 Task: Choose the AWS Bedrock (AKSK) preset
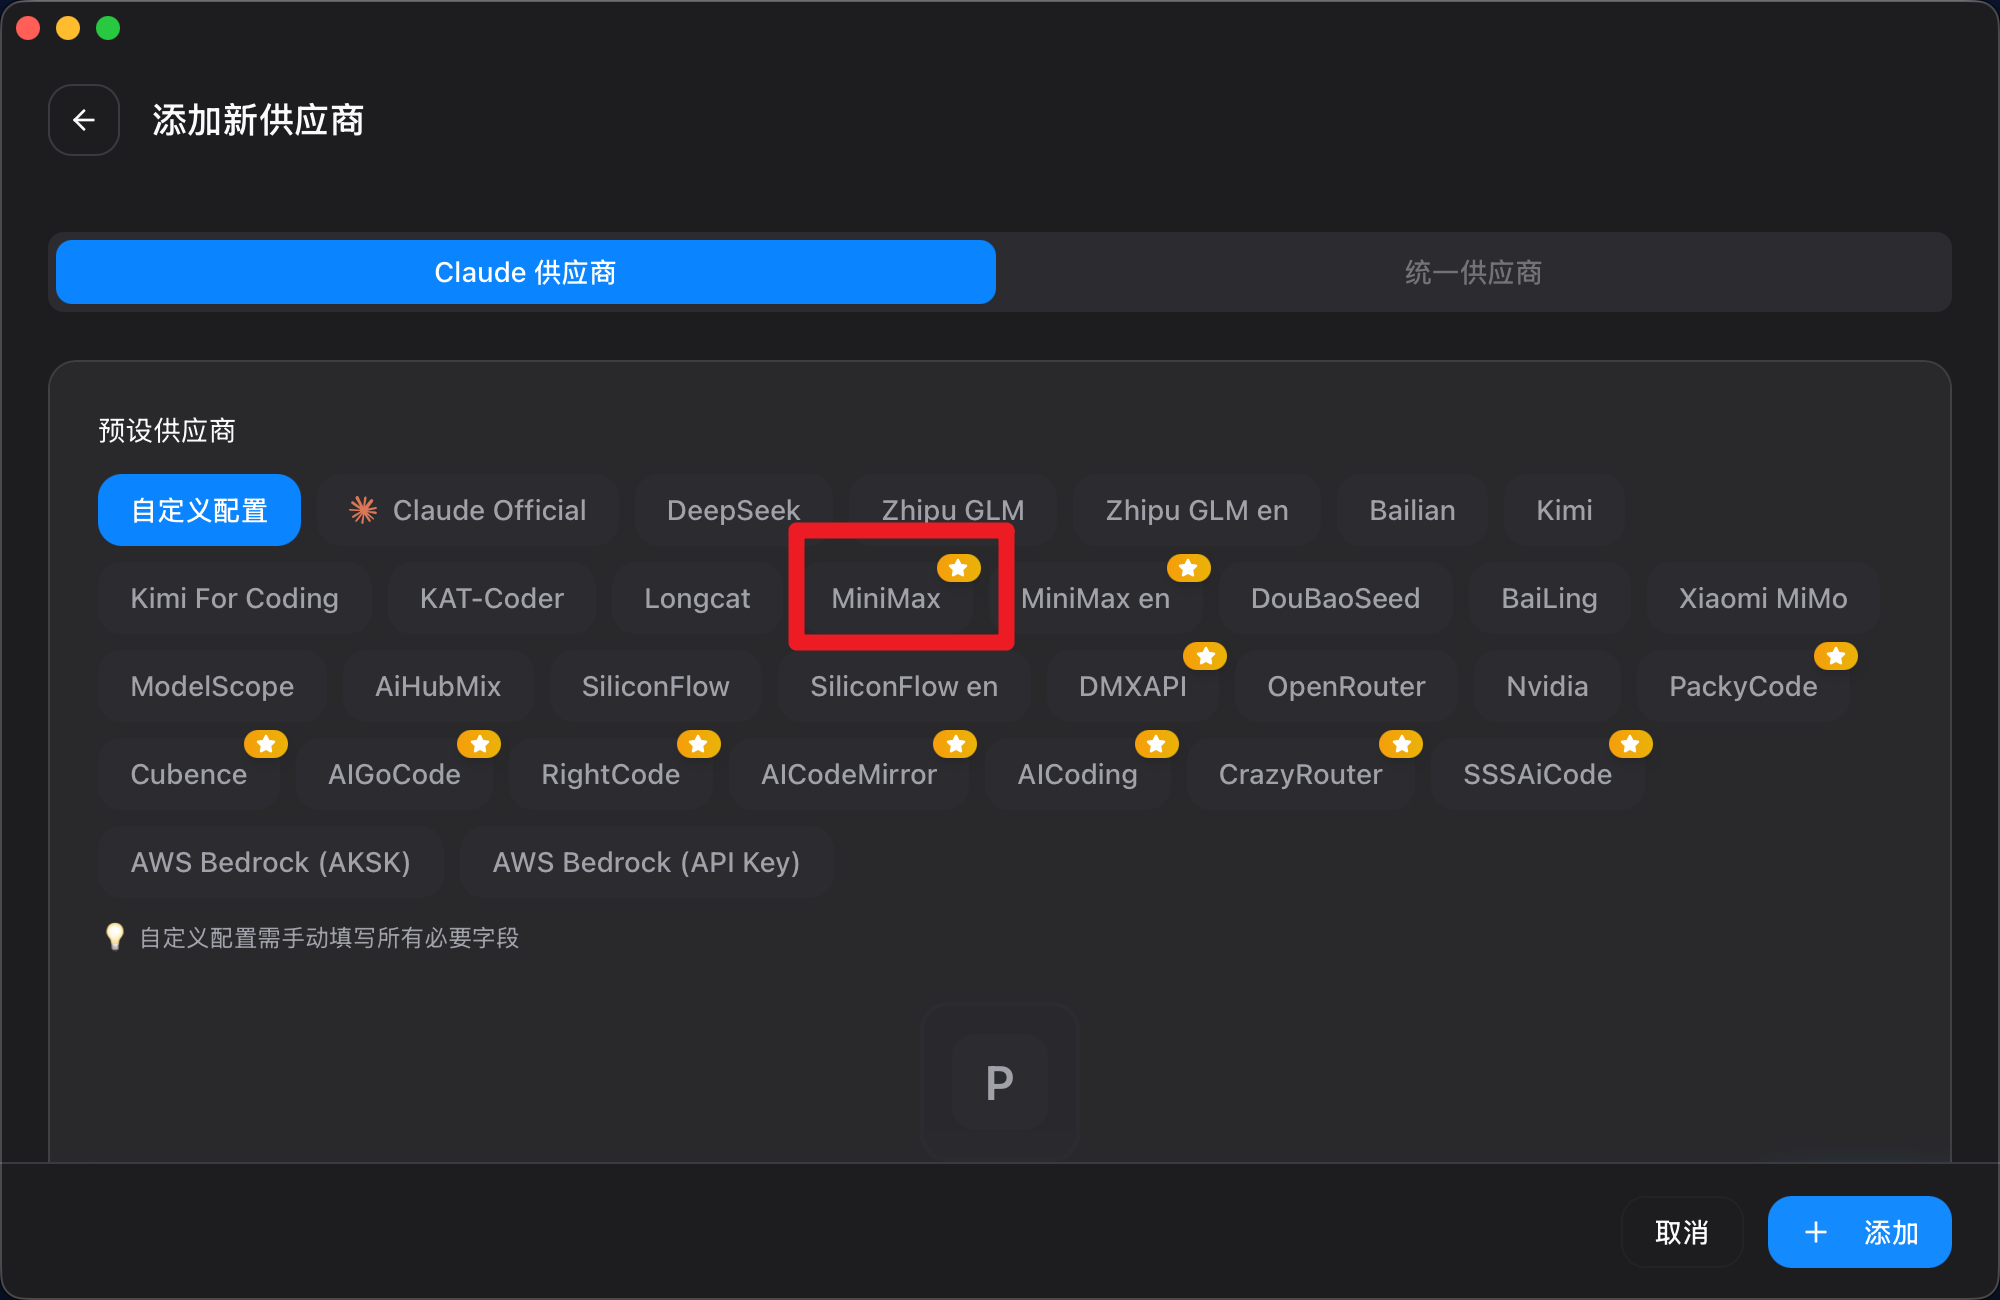(x=270, y=862)
